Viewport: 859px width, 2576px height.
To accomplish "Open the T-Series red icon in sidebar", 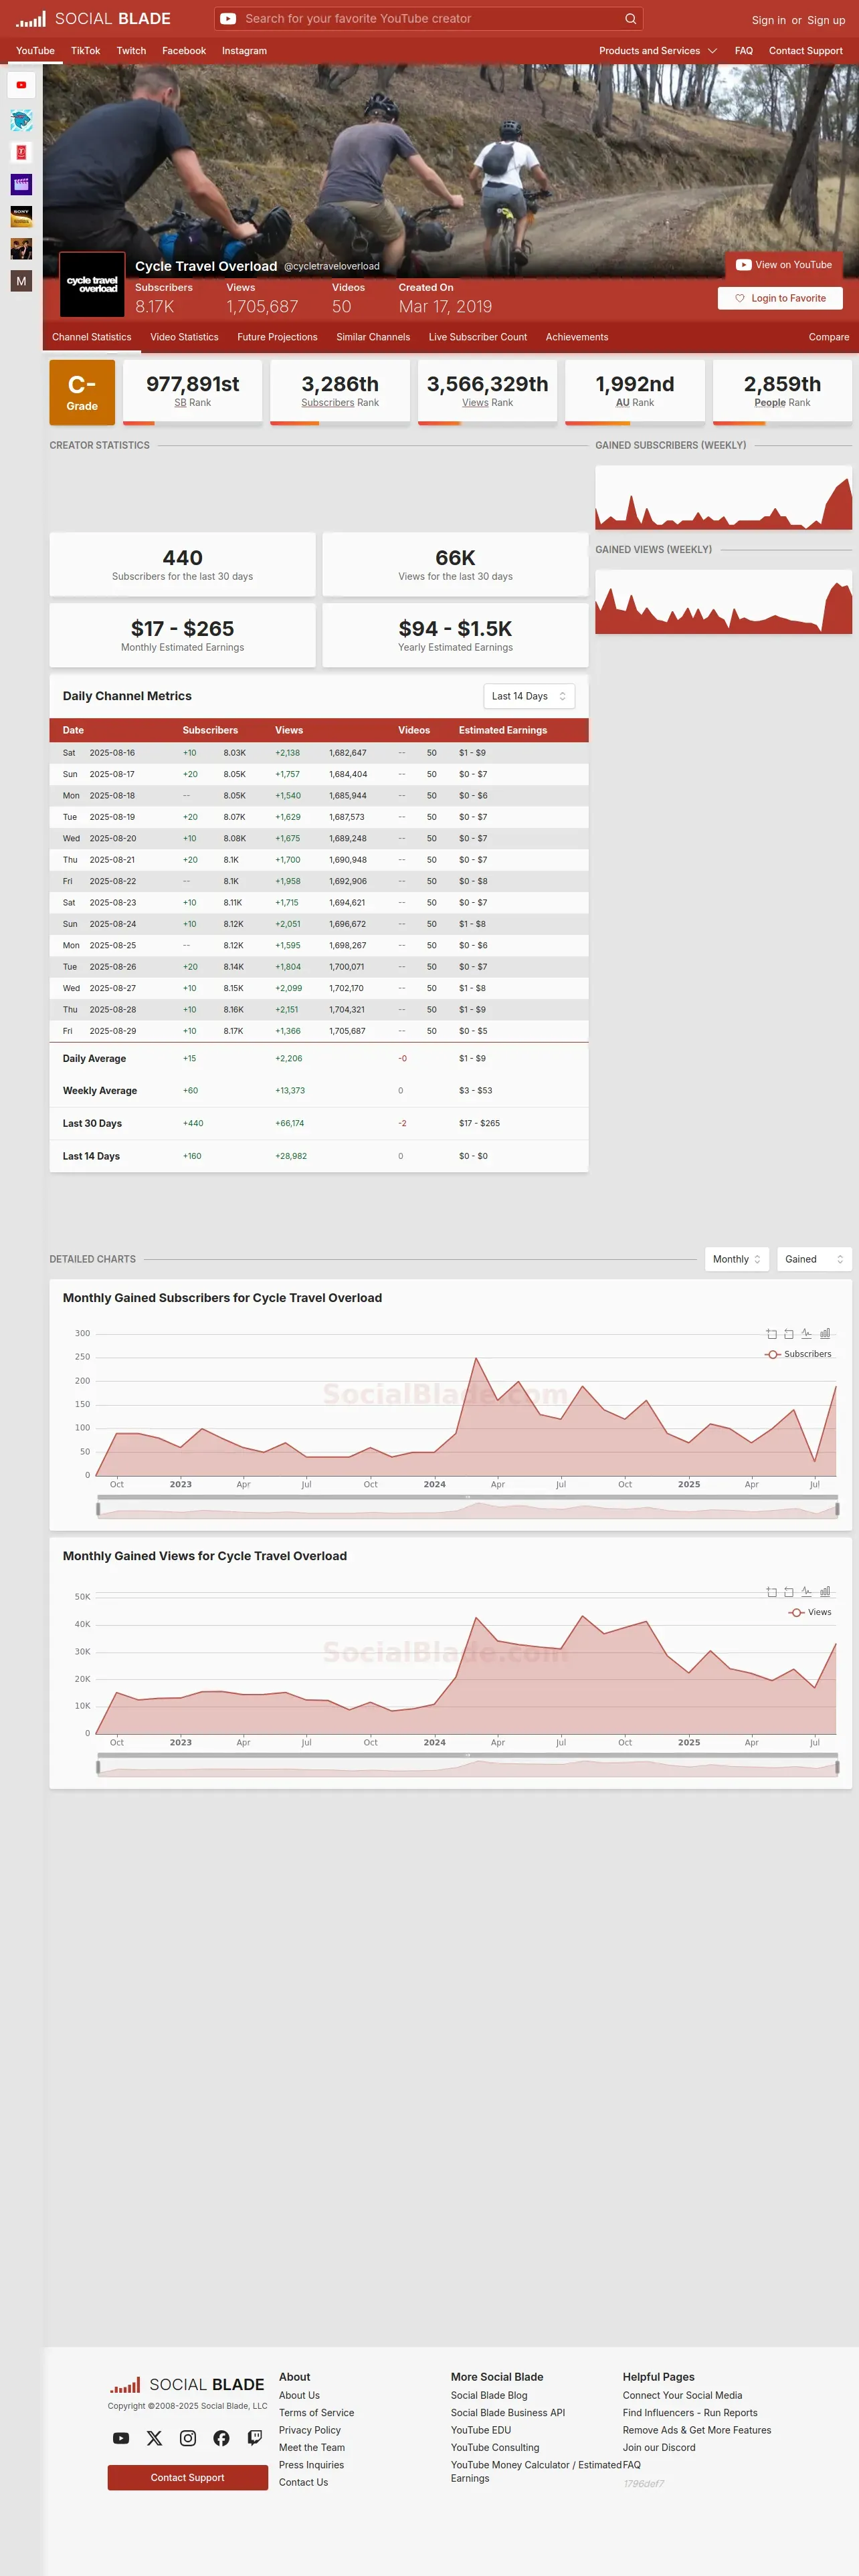I will click(21, 152).
